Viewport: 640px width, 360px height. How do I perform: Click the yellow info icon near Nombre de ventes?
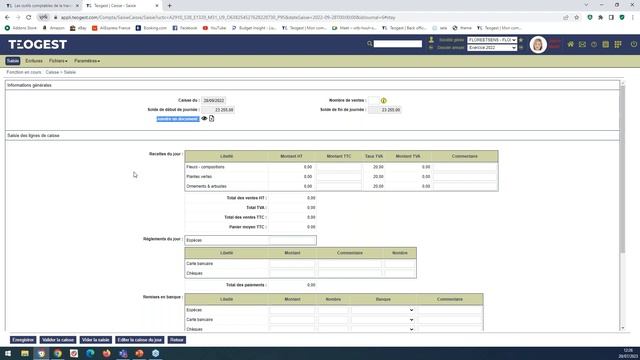tap(383, 100)
